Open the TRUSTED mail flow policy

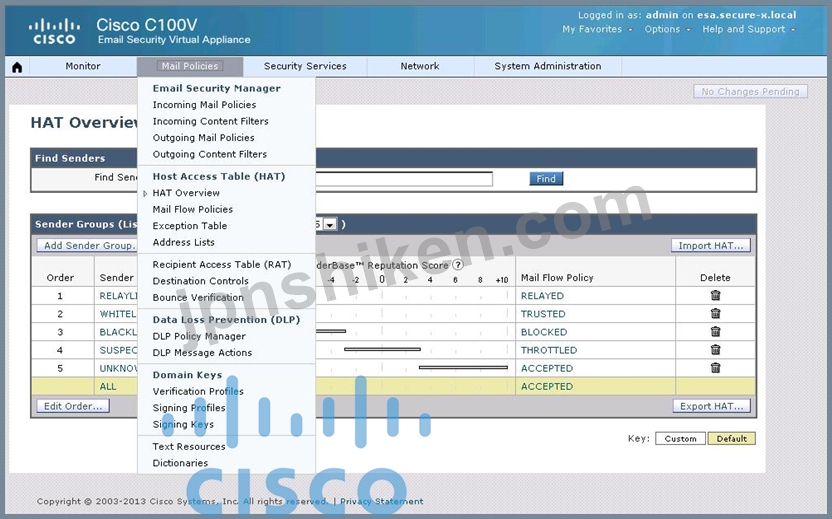point(543,314)
